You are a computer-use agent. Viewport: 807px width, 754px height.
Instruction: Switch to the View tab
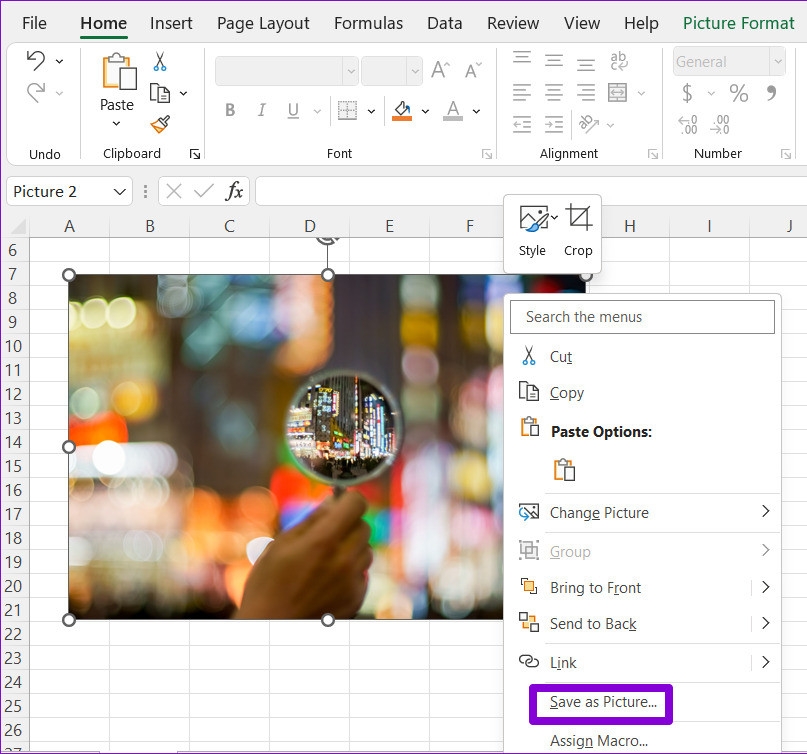[x=582, y=23]
